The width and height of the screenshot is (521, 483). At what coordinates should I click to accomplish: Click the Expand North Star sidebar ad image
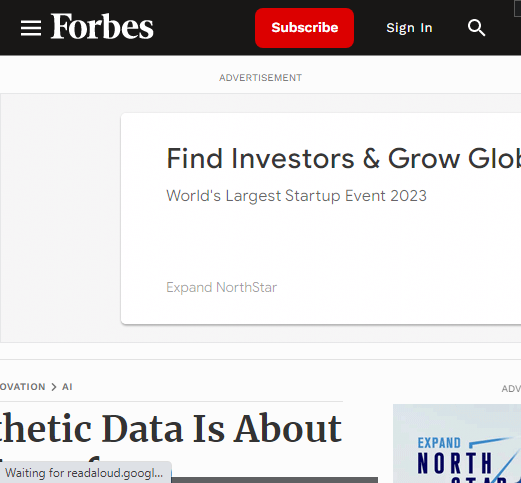(457, 444)
